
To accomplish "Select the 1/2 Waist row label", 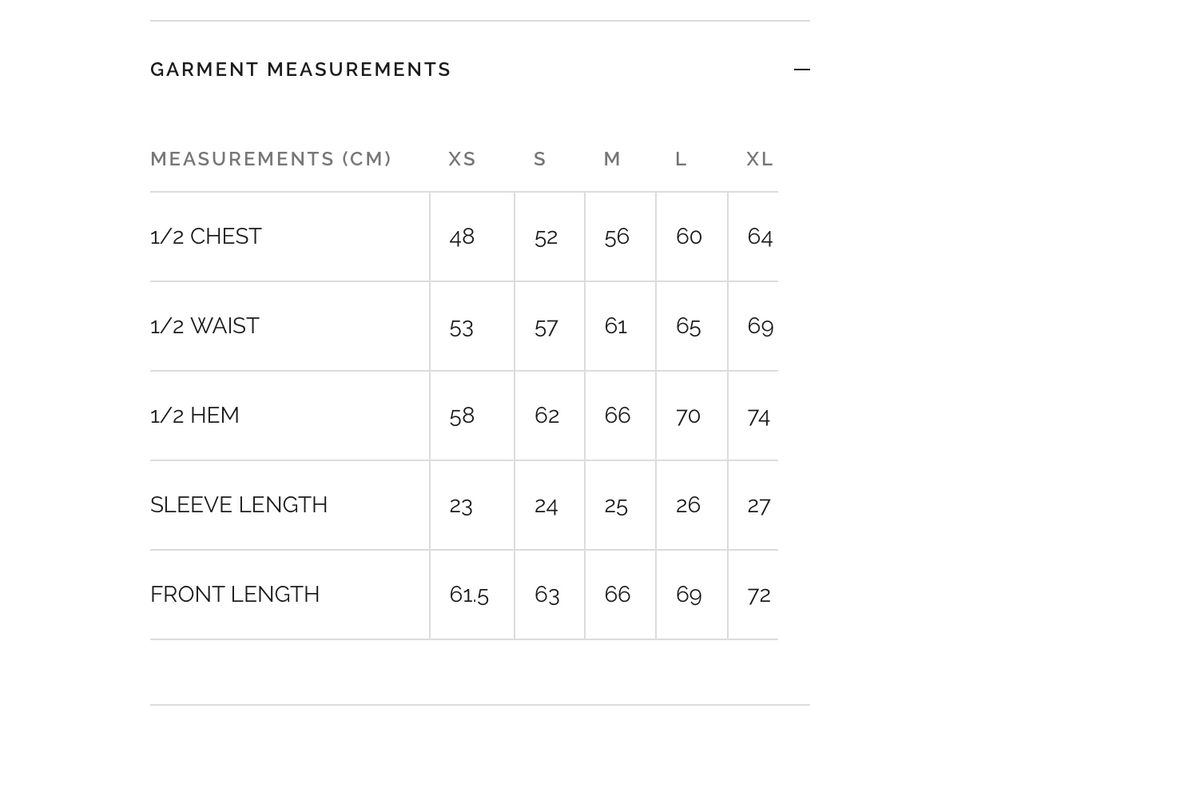I will click(205, 326).
